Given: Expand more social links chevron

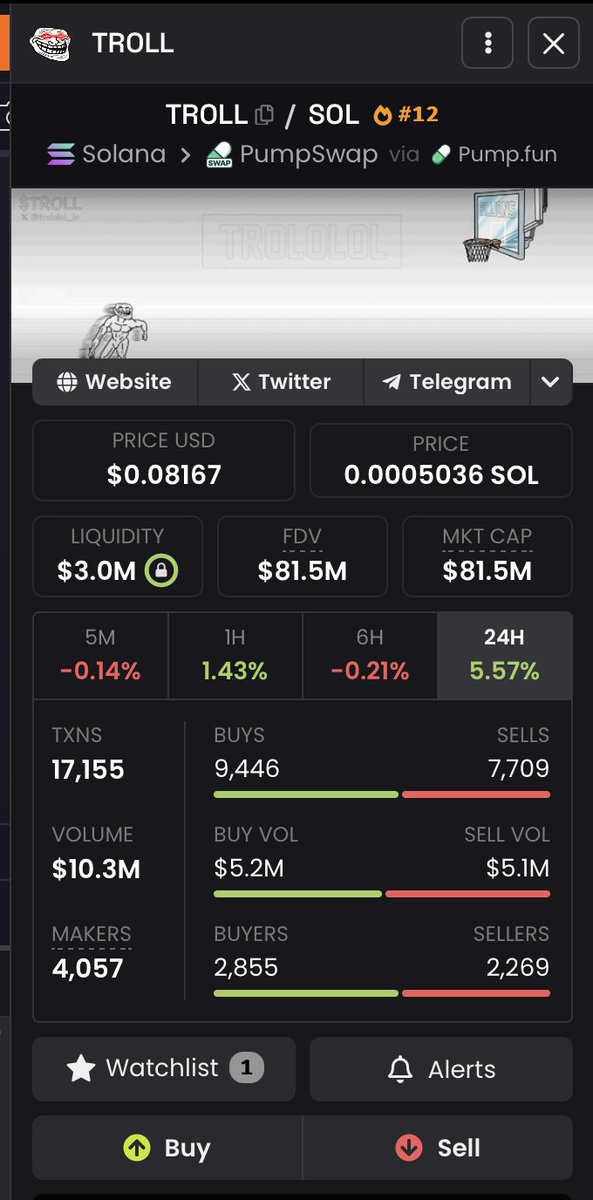Looking at the screenshot, I should point(549,382).
